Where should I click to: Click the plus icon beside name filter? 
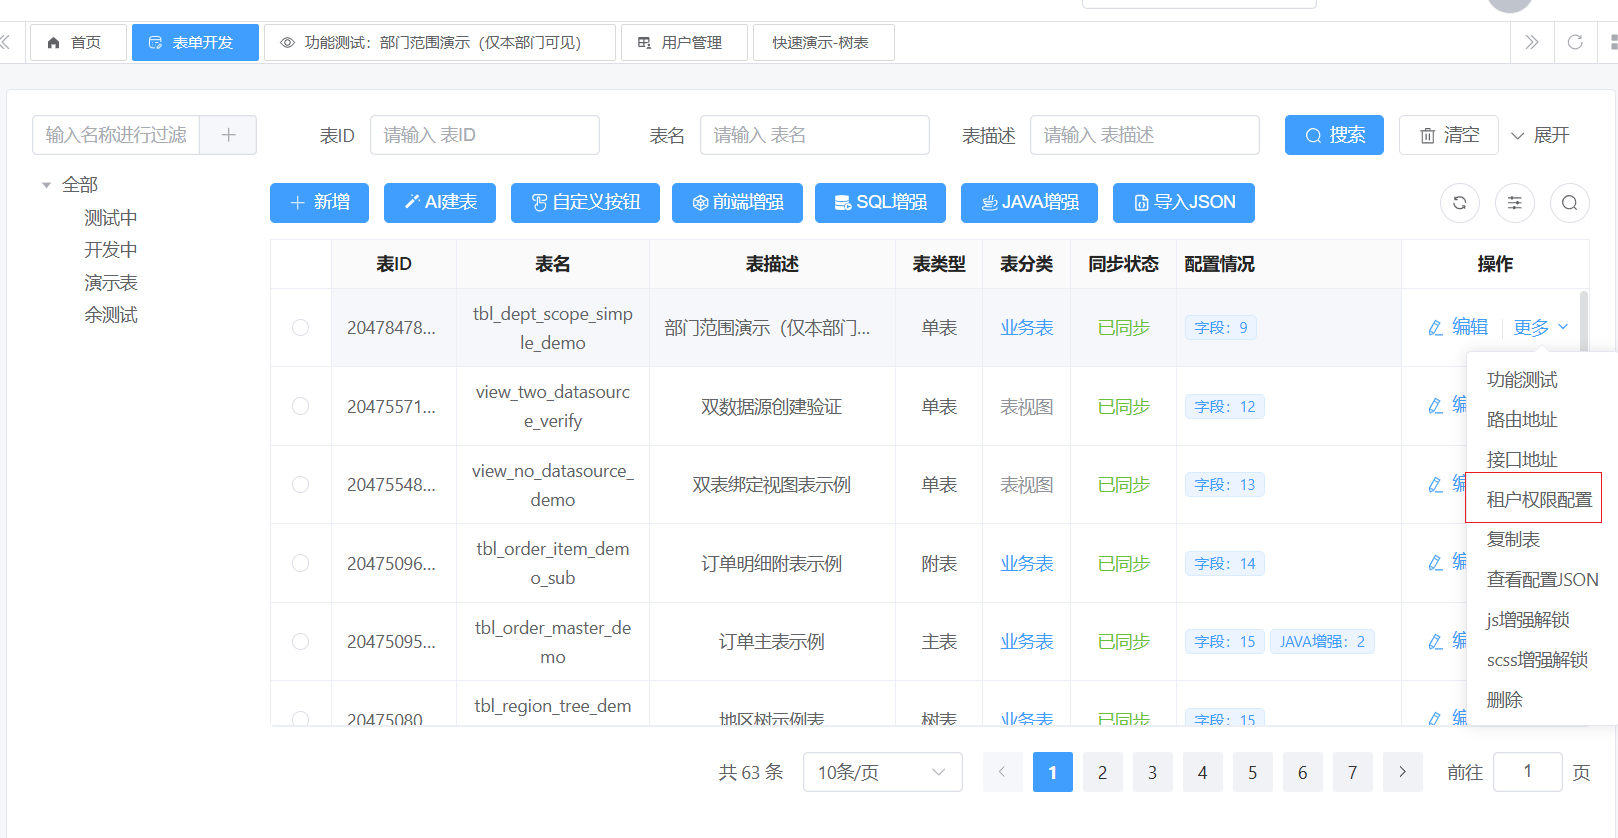[x=228, y=135]
